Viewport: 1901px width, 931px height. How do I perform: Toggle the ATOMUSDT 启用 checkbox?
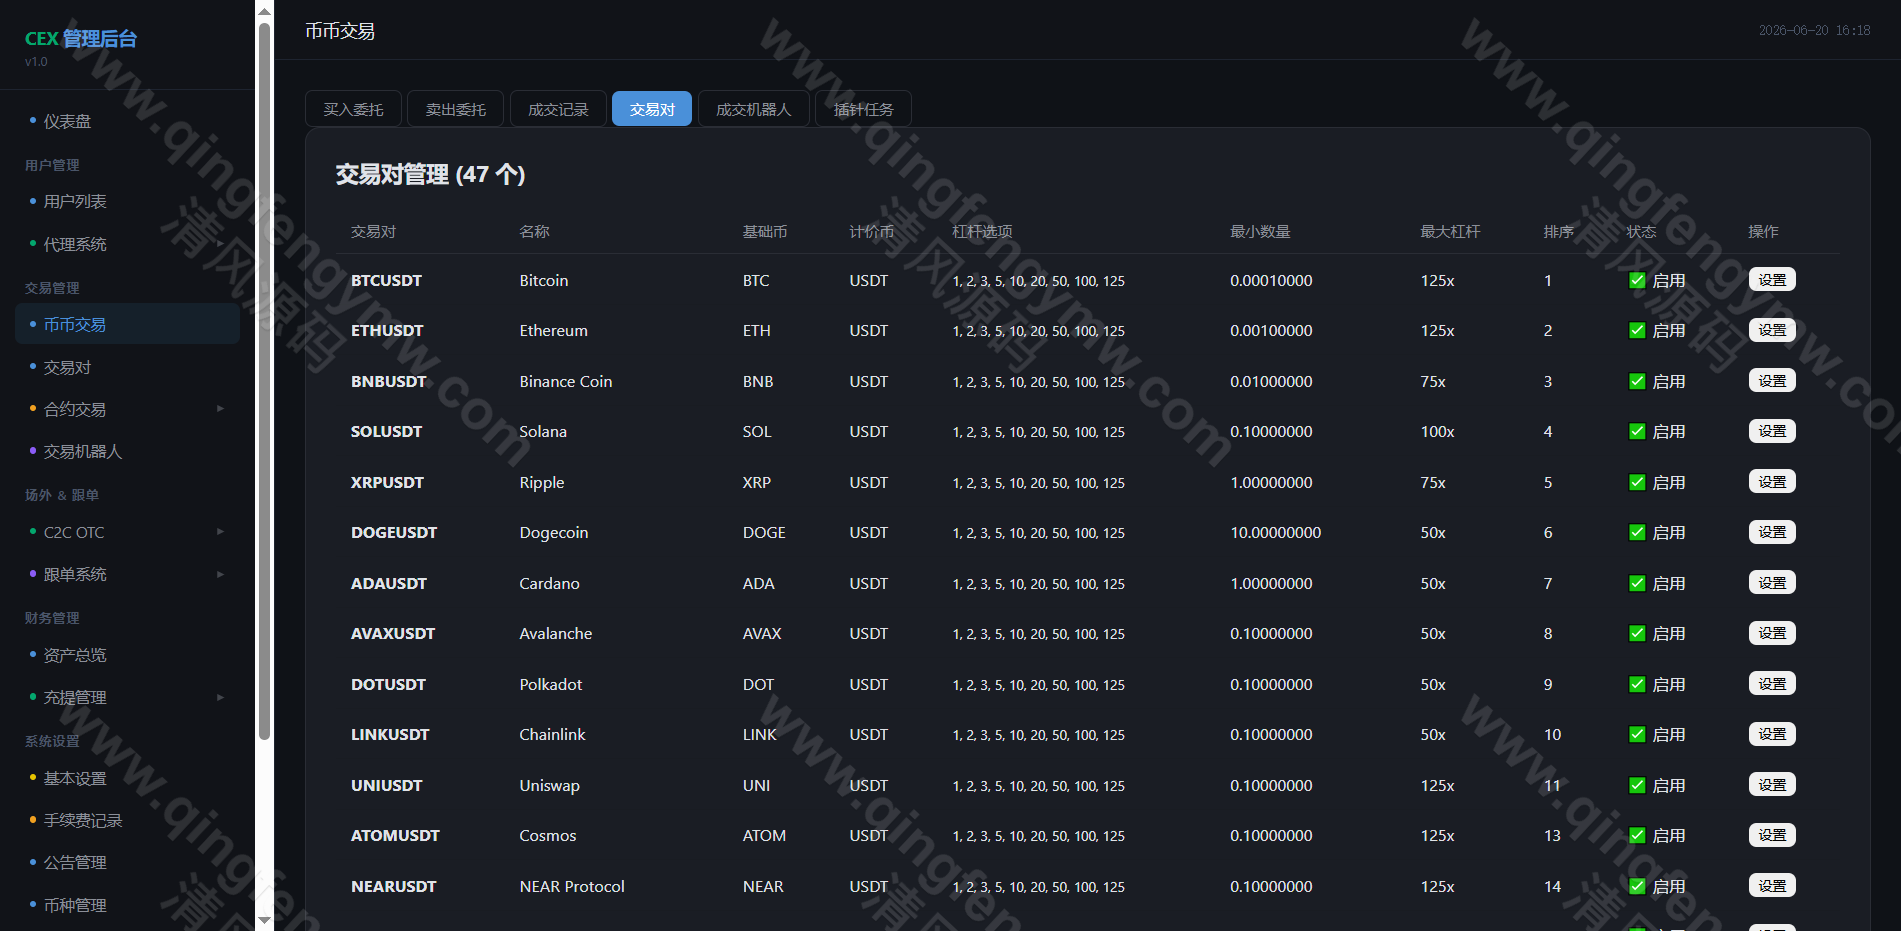coord(1637,836)
